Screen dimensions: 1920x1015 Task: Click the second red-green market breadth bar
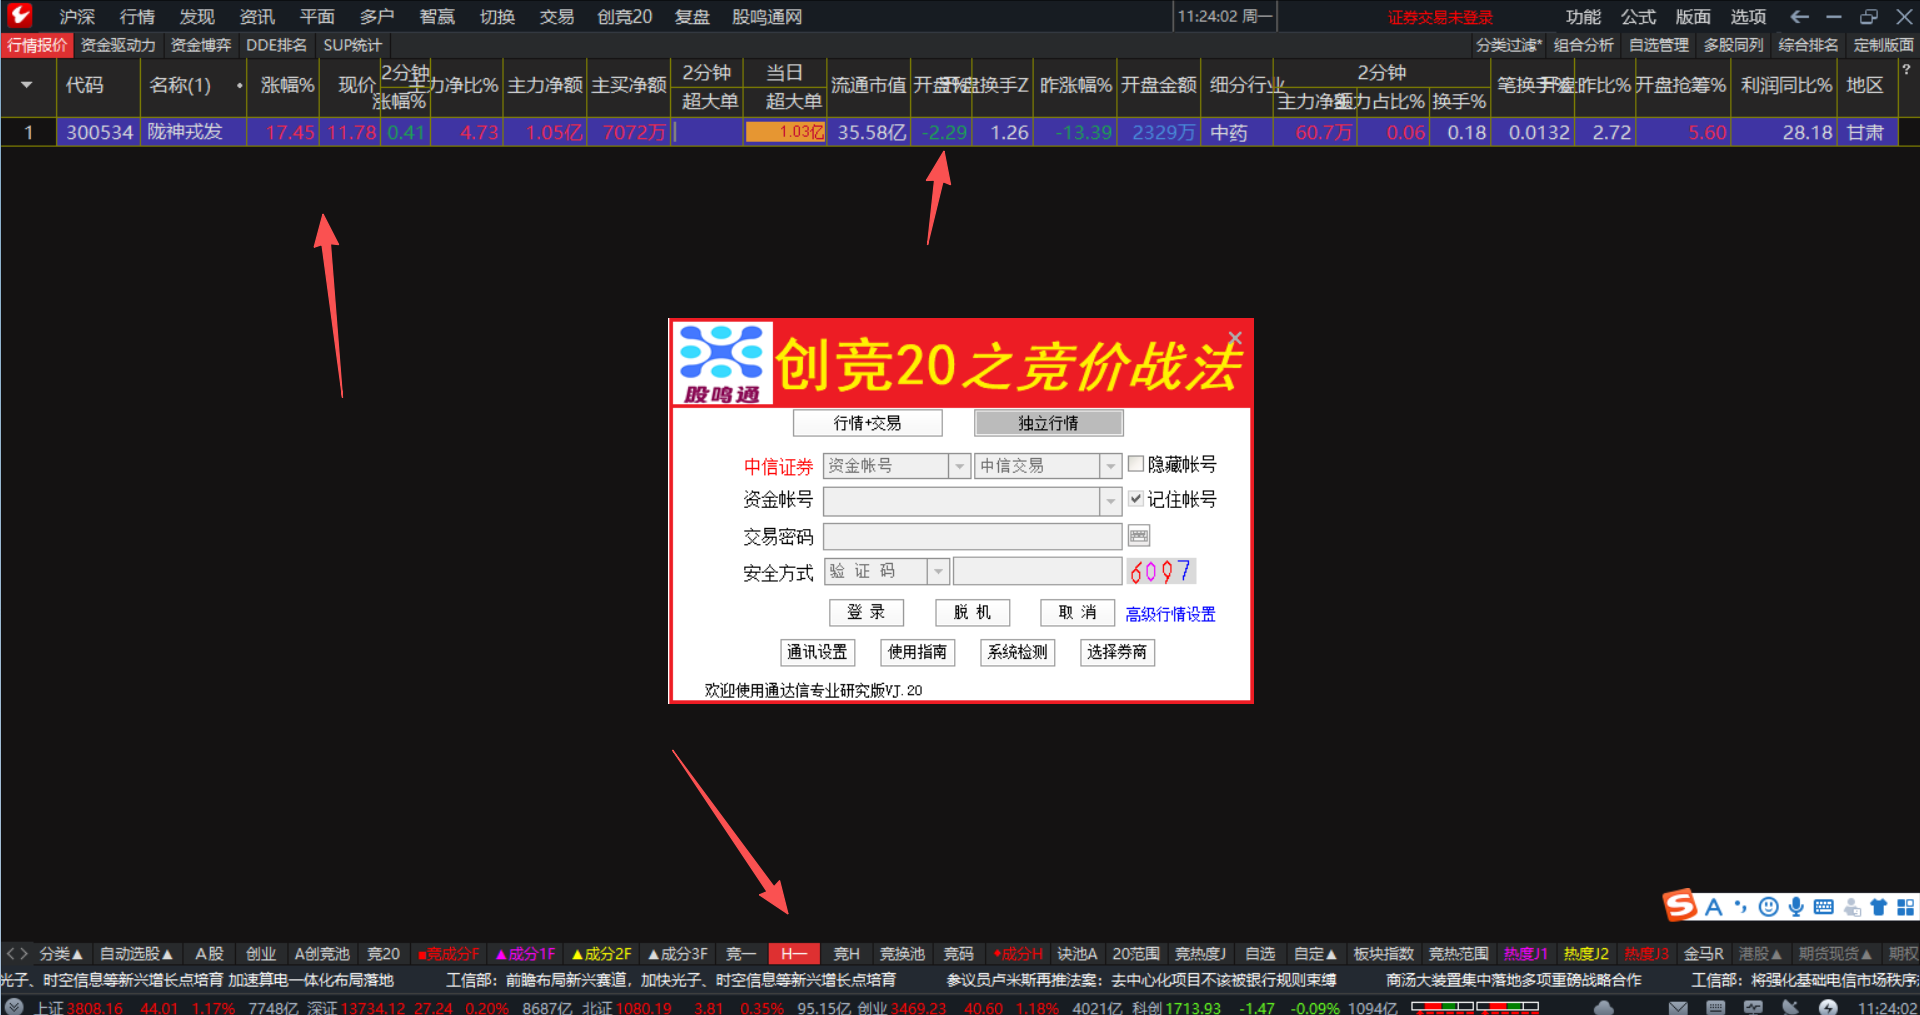1507,1006
